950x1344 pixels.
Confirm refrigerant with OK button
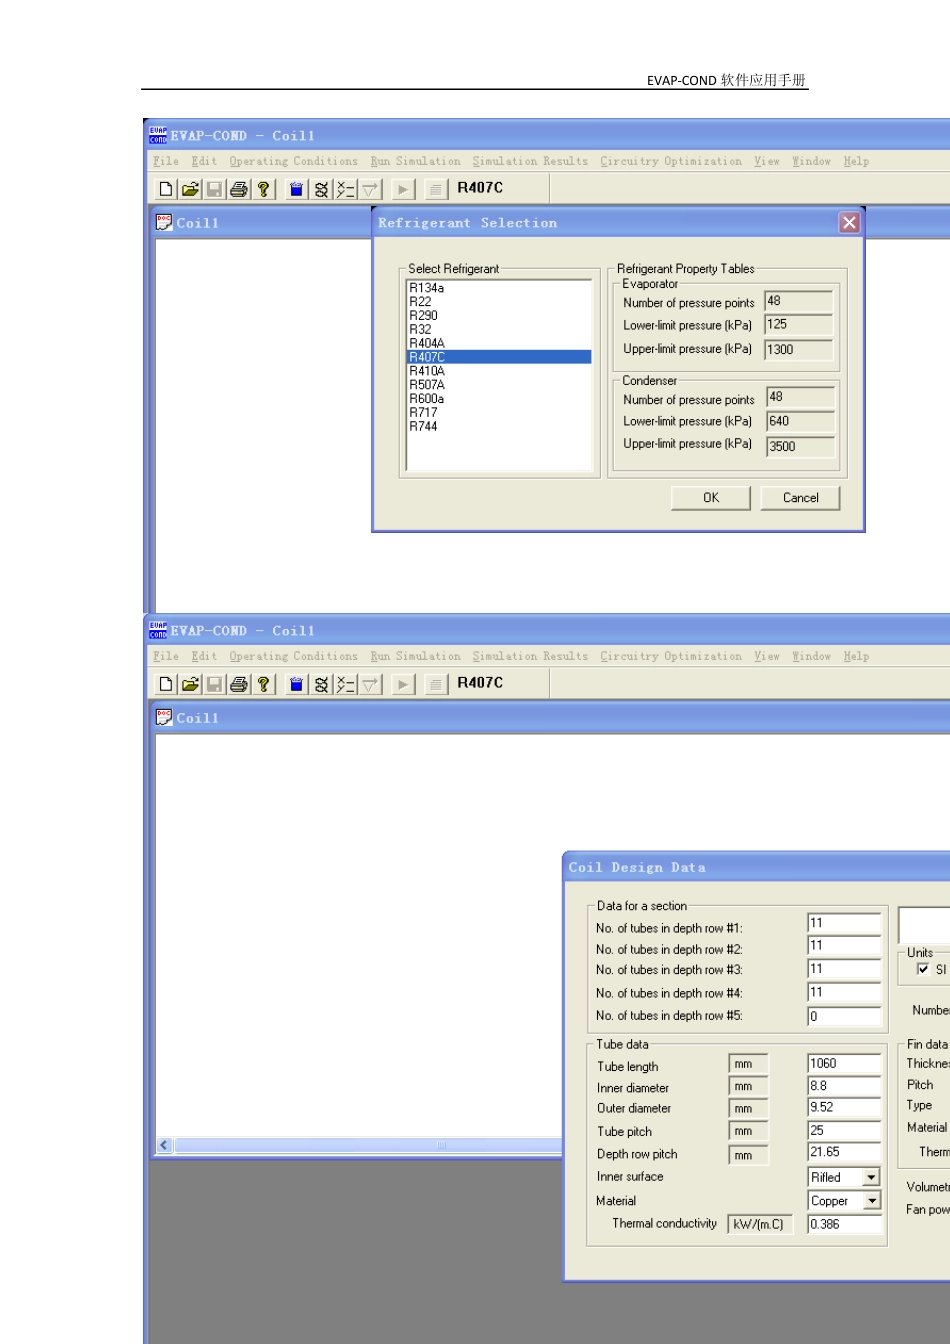(x=711, y=498)
